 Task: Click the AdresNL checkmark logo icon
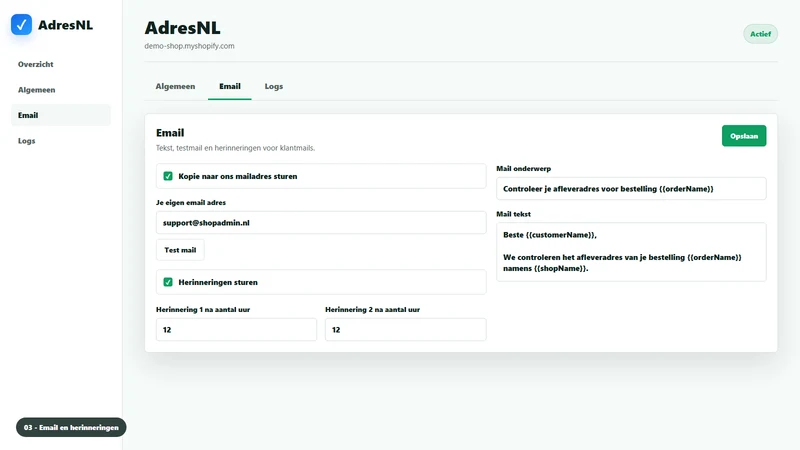coord(21,24)
